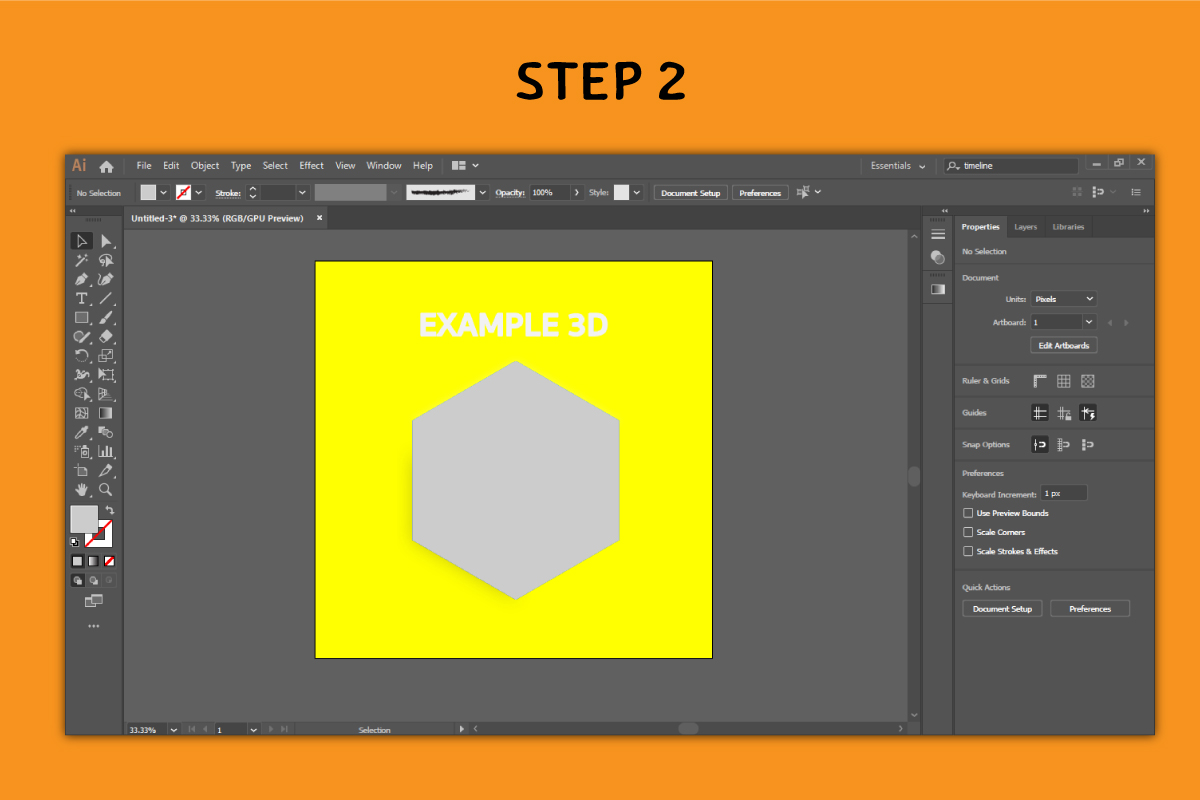1200x800 pixels.
Task: Select the Gradient tool in toolbox
Action: tap(106, 413)
